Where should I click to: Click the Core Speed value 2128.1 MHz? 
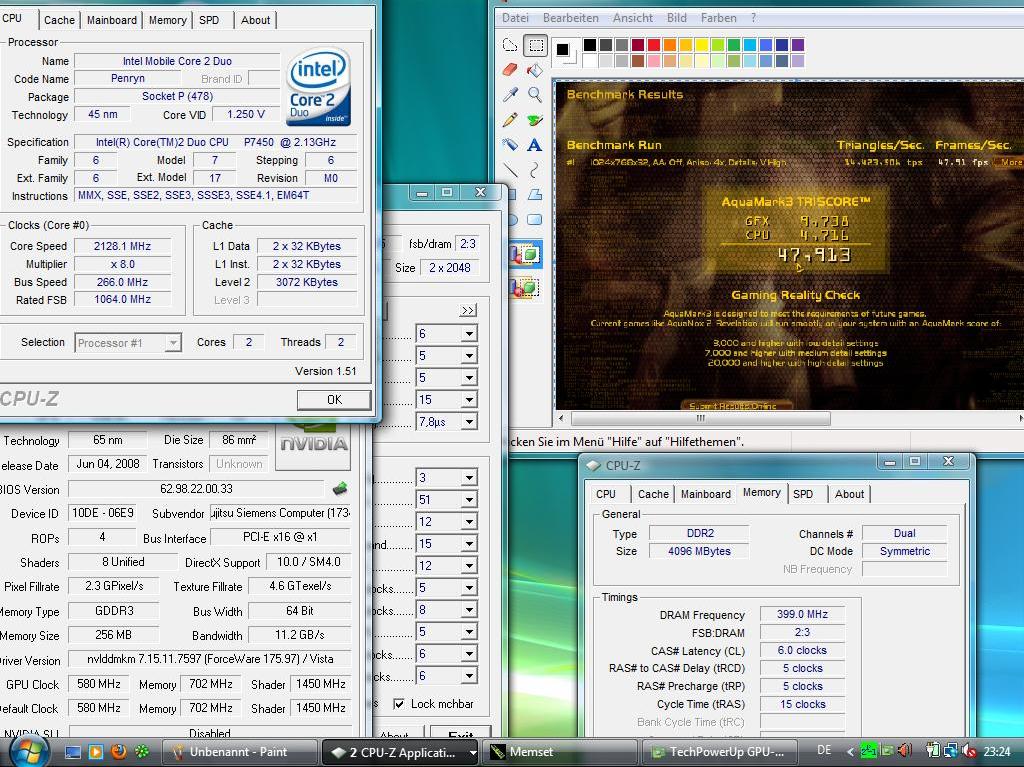(122, 246)
